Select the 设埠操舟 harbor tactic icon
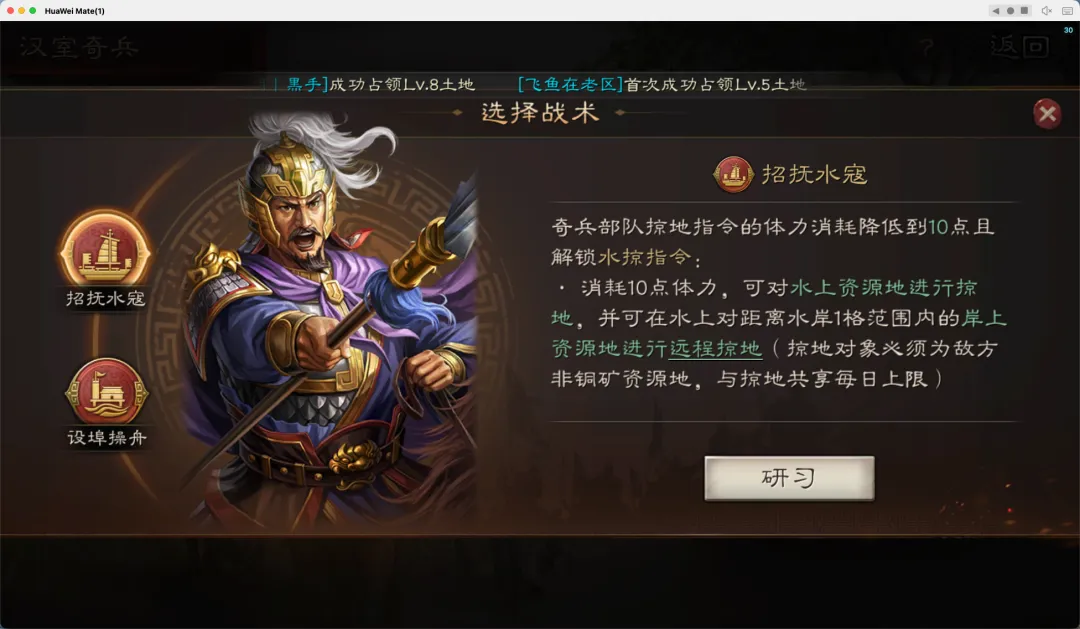Viewport: 1080px width, 629px height. click(x=106, y=393)
